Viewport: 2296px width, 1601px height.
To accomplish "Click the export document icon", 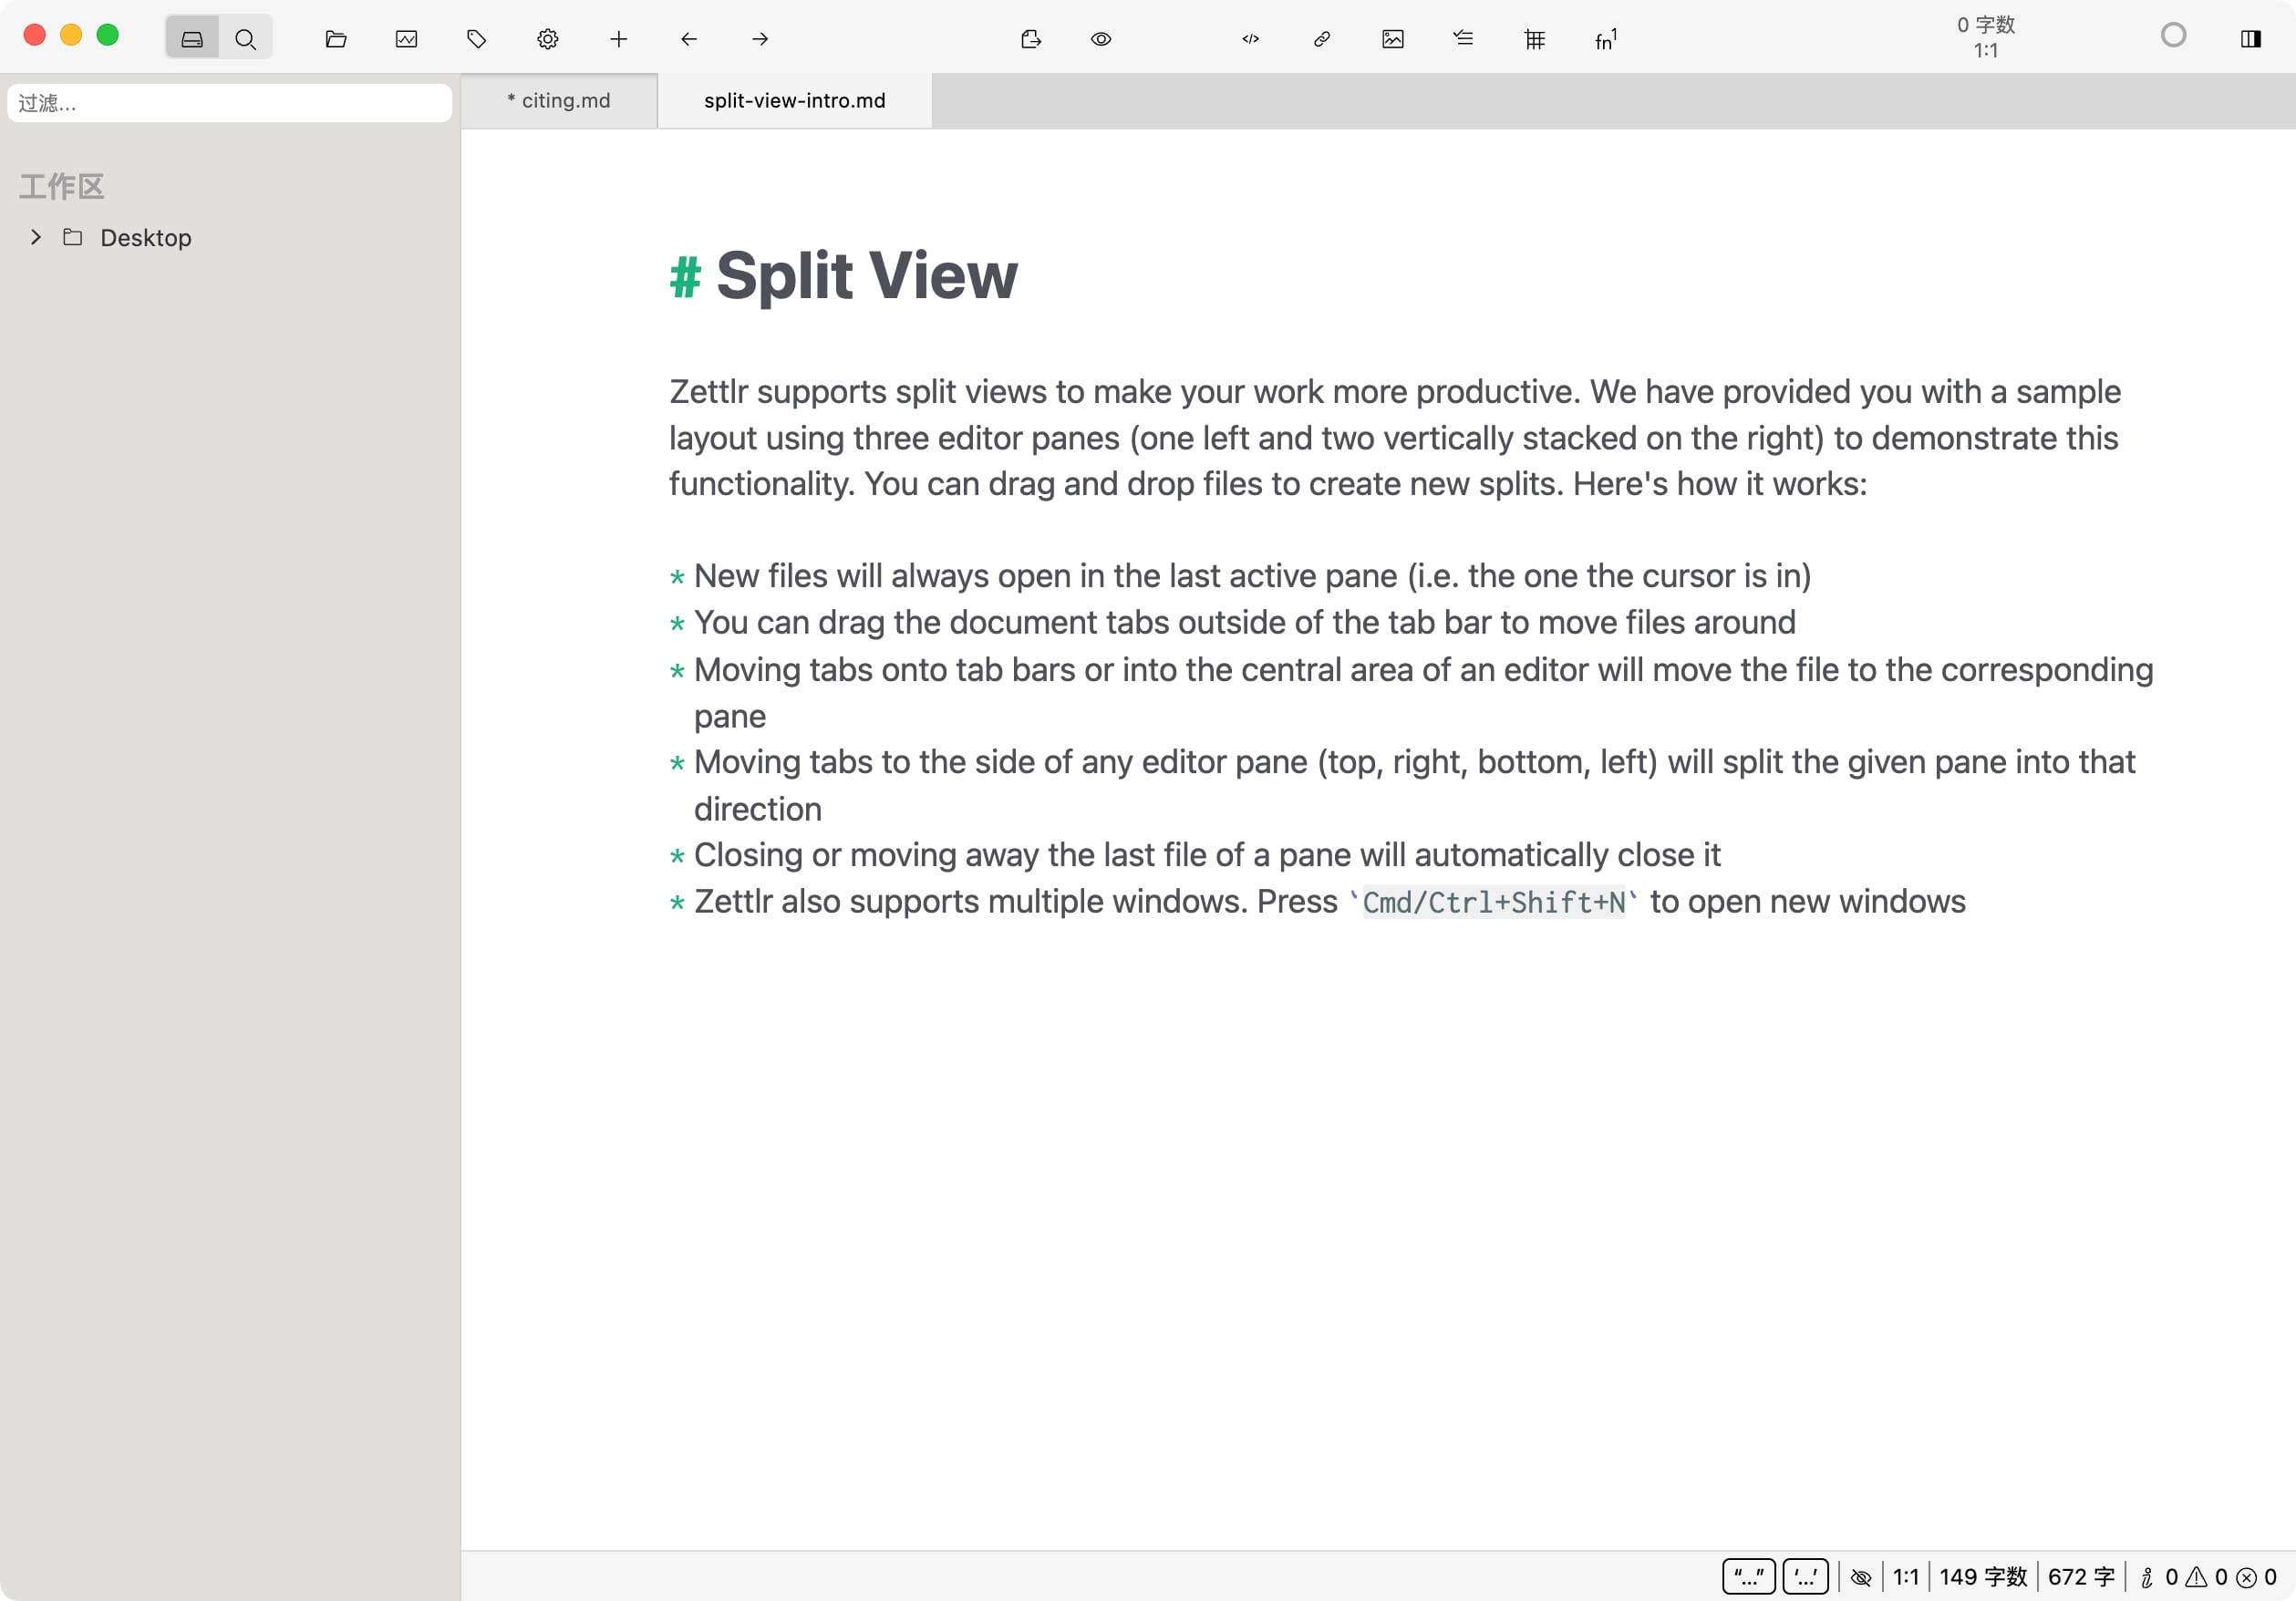I will coord(1031,39).
